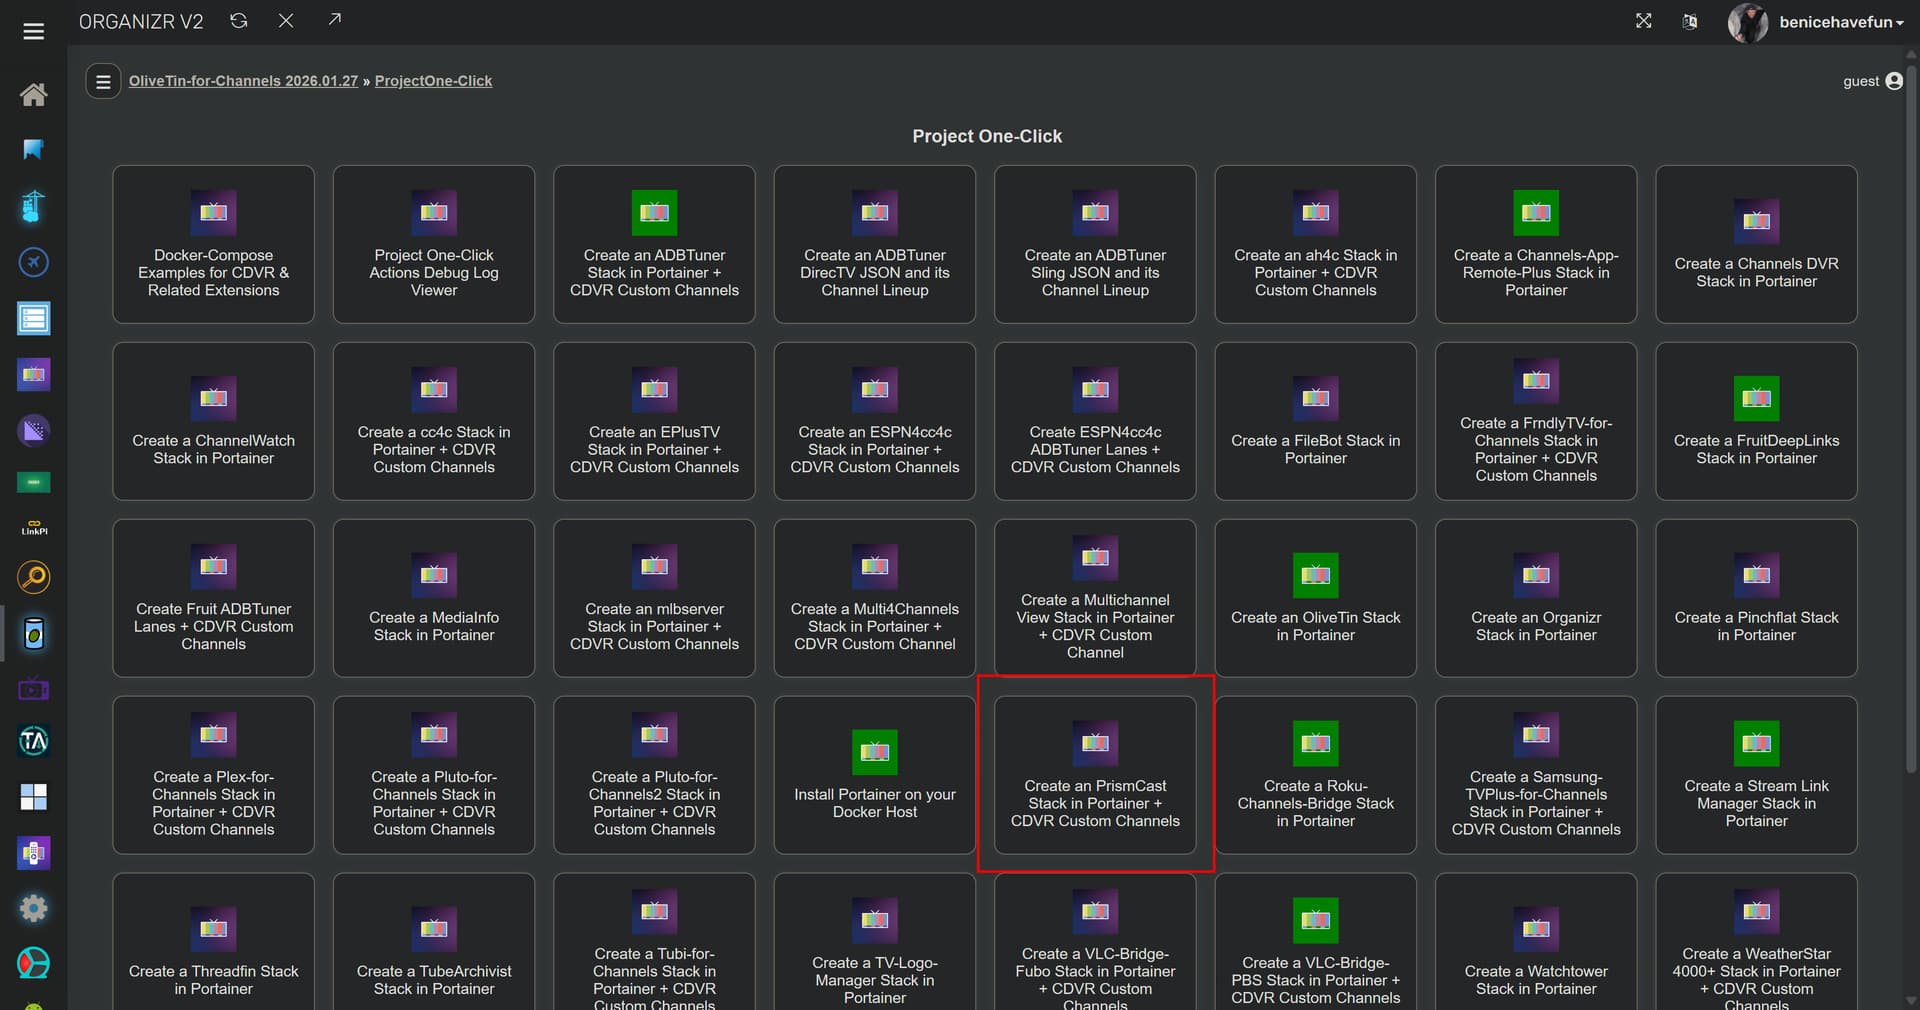This screenshot has width=1920, height=1010.
Task: Click the guest user login icon
Action: pos(1893,81)
